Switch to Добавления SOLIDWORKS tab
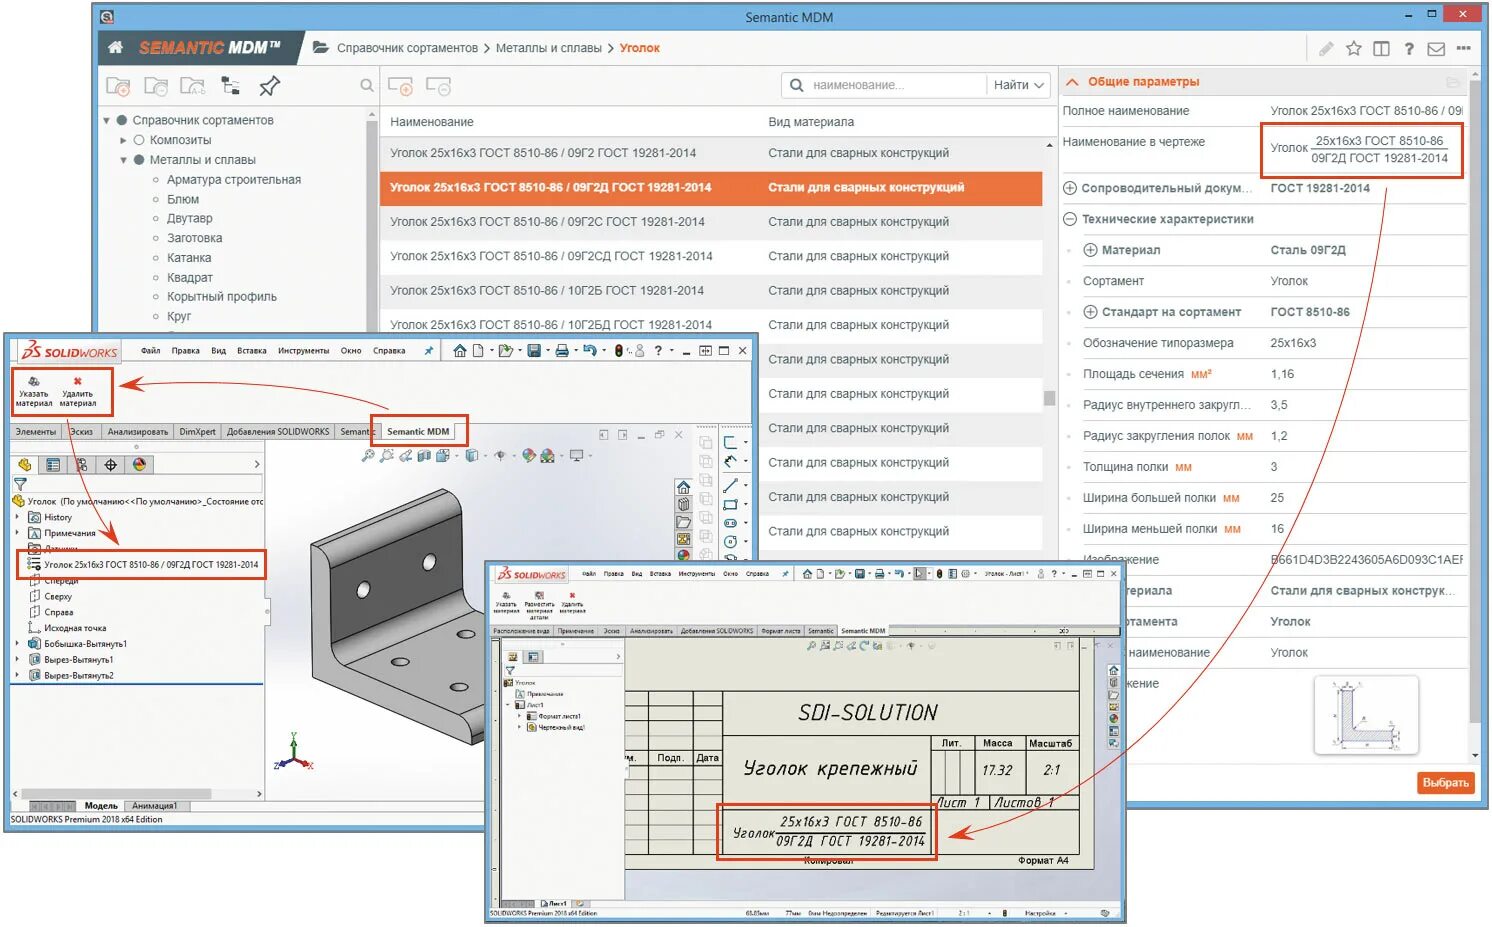The height and width of the screenshot is (927, 1492). 278,432
